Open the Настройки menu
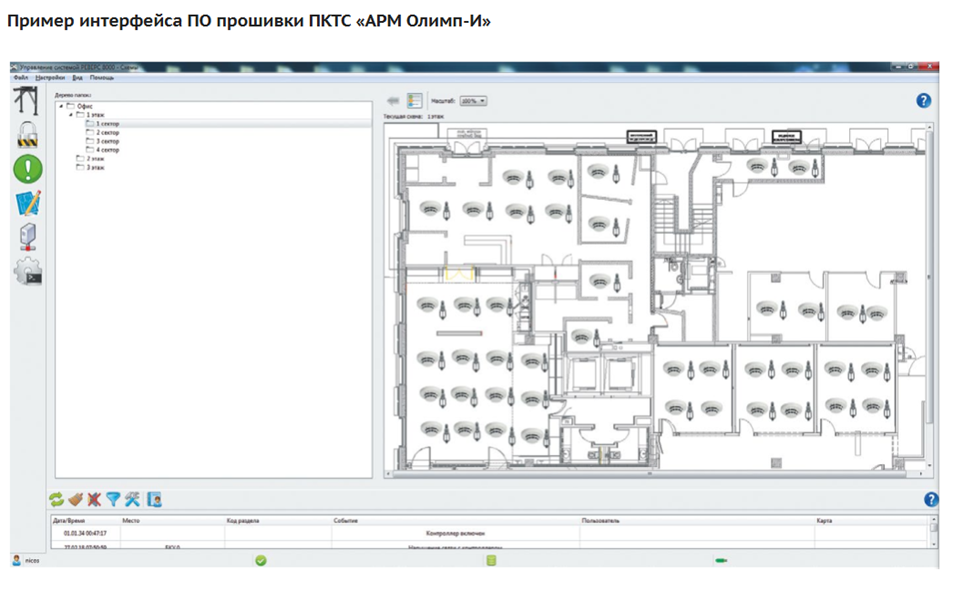 tap(50, 77)
